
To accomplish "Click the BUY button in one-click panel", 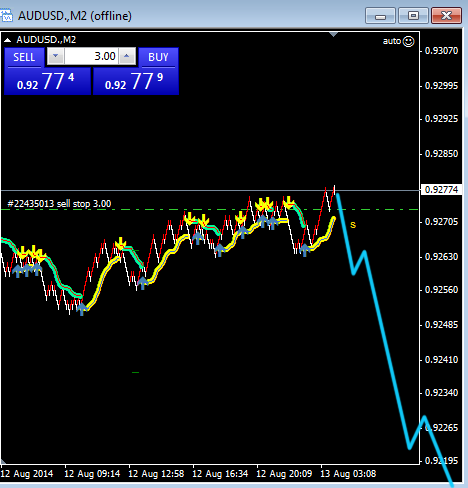I will pyautogui.click(x=158, y=57).
